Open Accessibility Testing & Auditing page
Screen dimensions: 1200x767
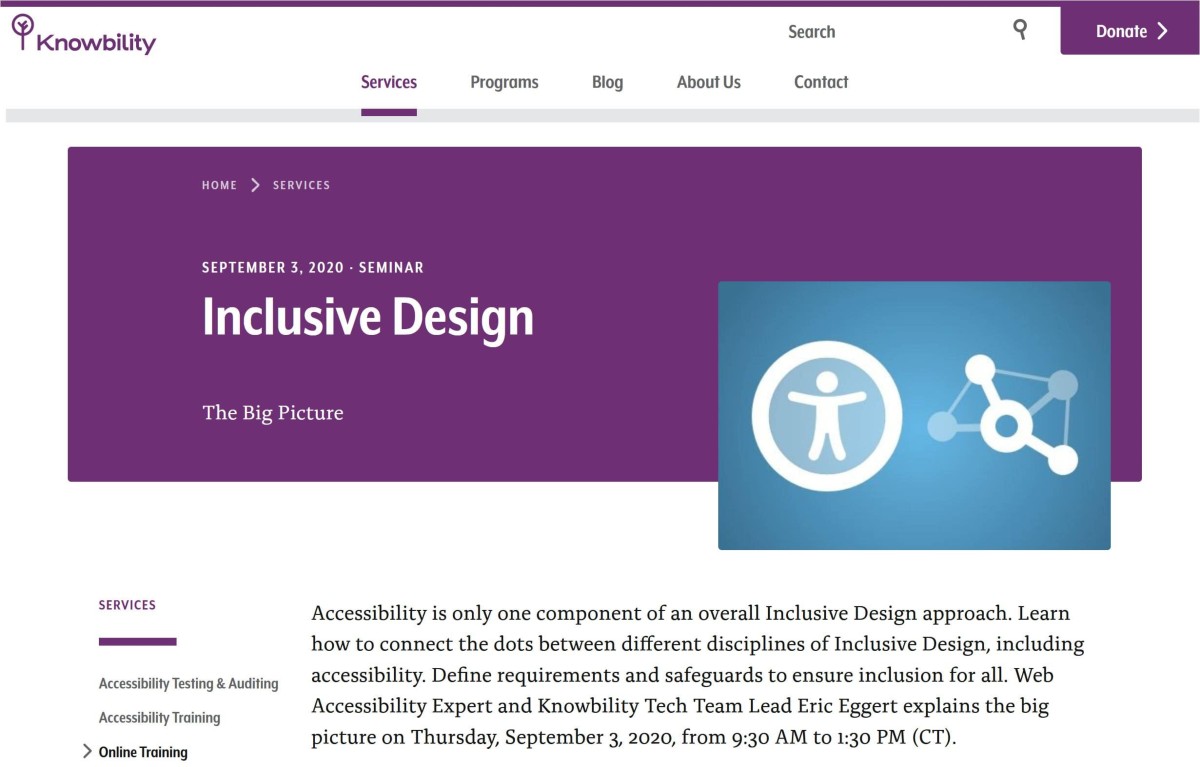[188, 683]
